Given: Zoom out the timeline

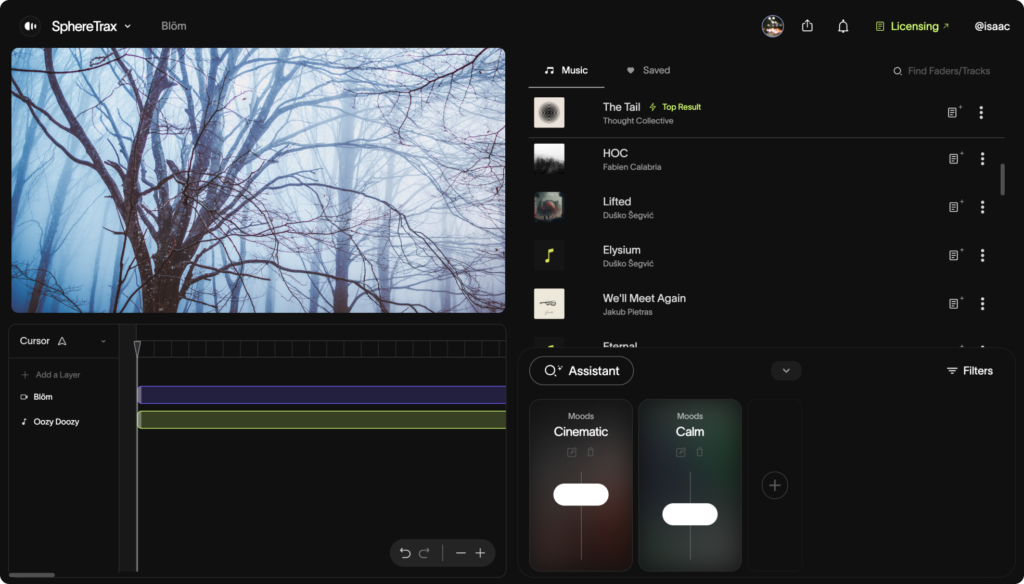Looking at the screenshot, I should 460,553.
